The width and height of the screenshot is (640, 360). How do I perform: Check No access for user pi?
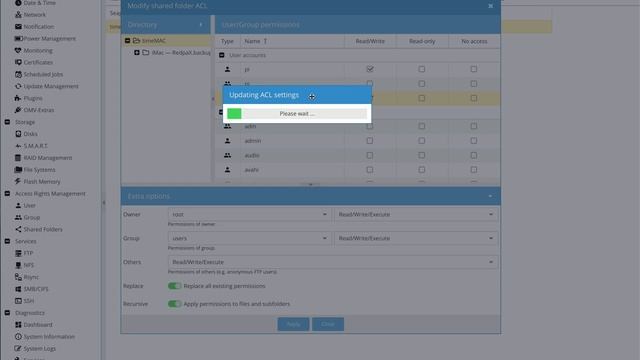pos(473,69)
